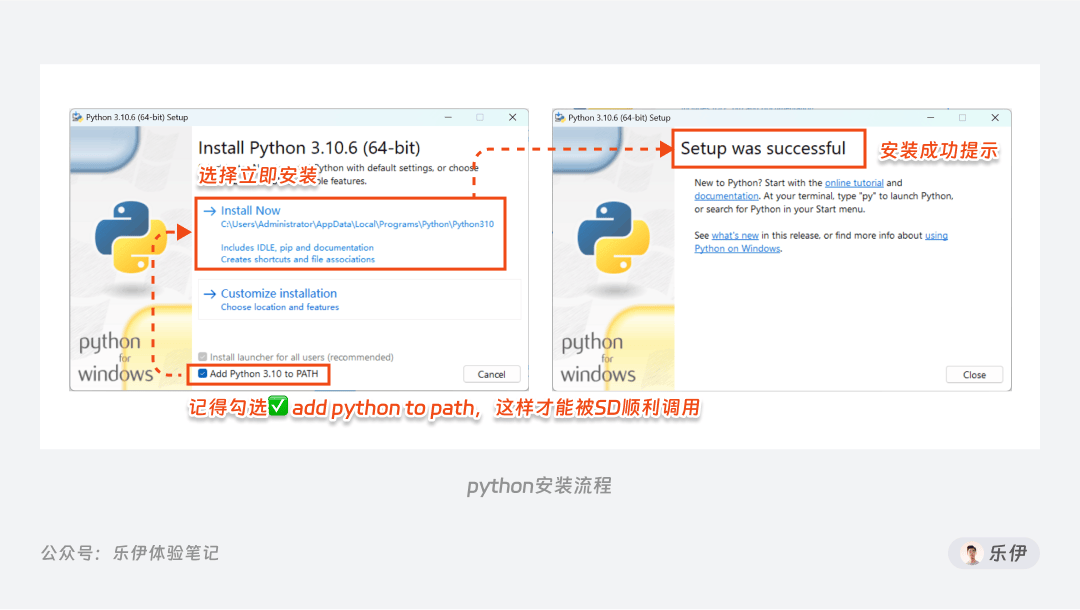1080x610 pixels.
Task: Open the what's new link
Action: click(735, 235)
